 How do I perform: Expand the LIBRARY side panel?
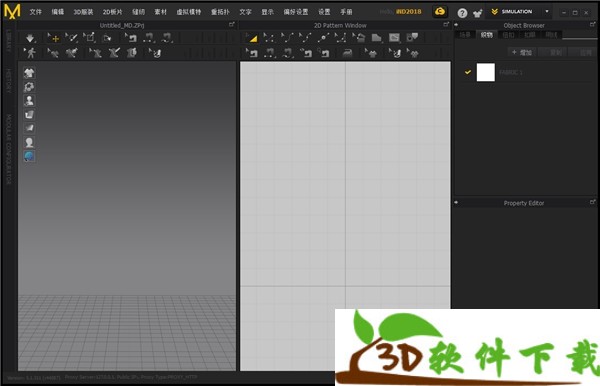tap(8, 42)
